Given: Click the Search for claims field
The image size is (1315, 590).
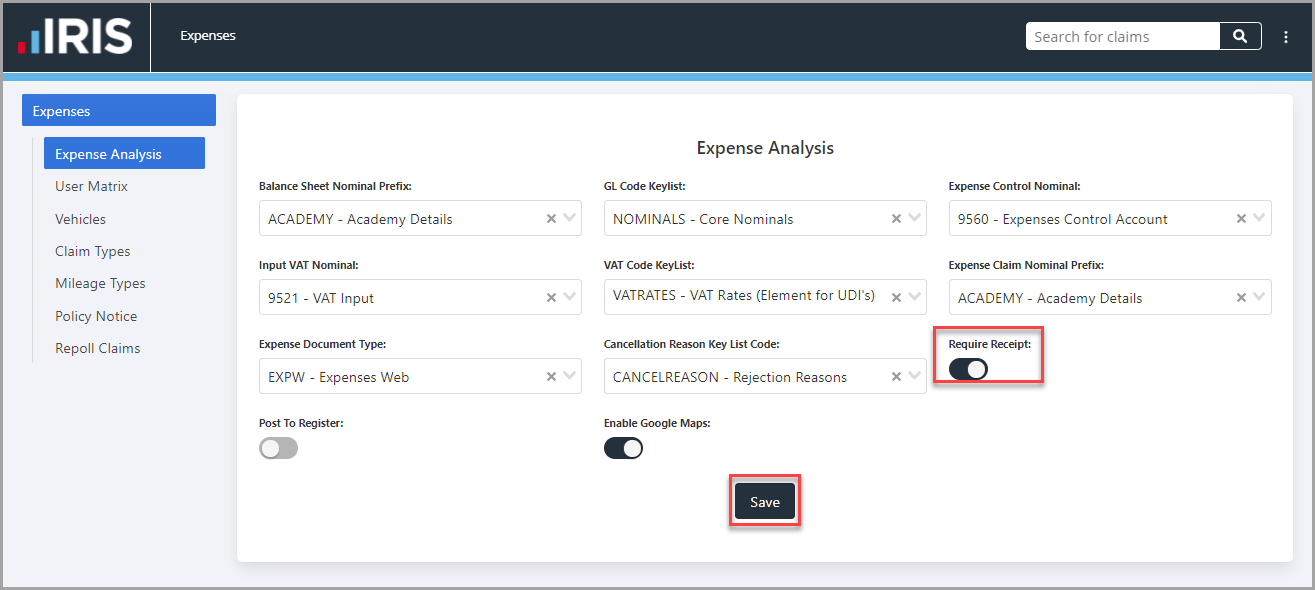Looking at the screenshot, I should tap(1123, 36).
